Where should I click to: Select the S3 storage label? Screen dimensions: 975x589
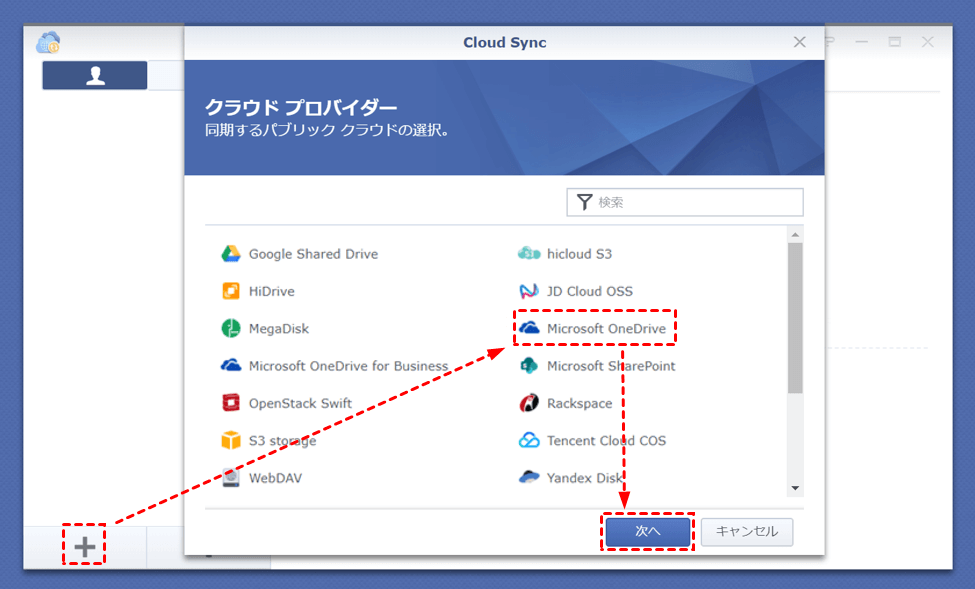point(282,440)
